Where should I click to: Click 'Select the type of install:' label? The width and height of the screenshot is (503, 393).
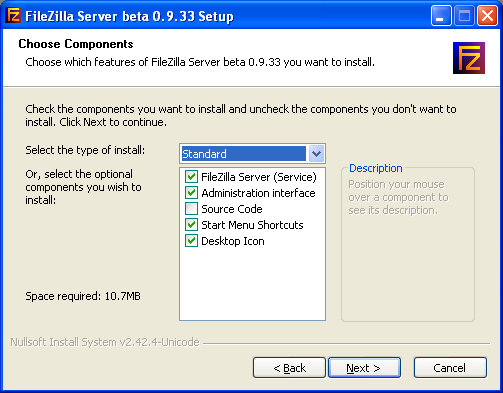click(x=85, y=150)
